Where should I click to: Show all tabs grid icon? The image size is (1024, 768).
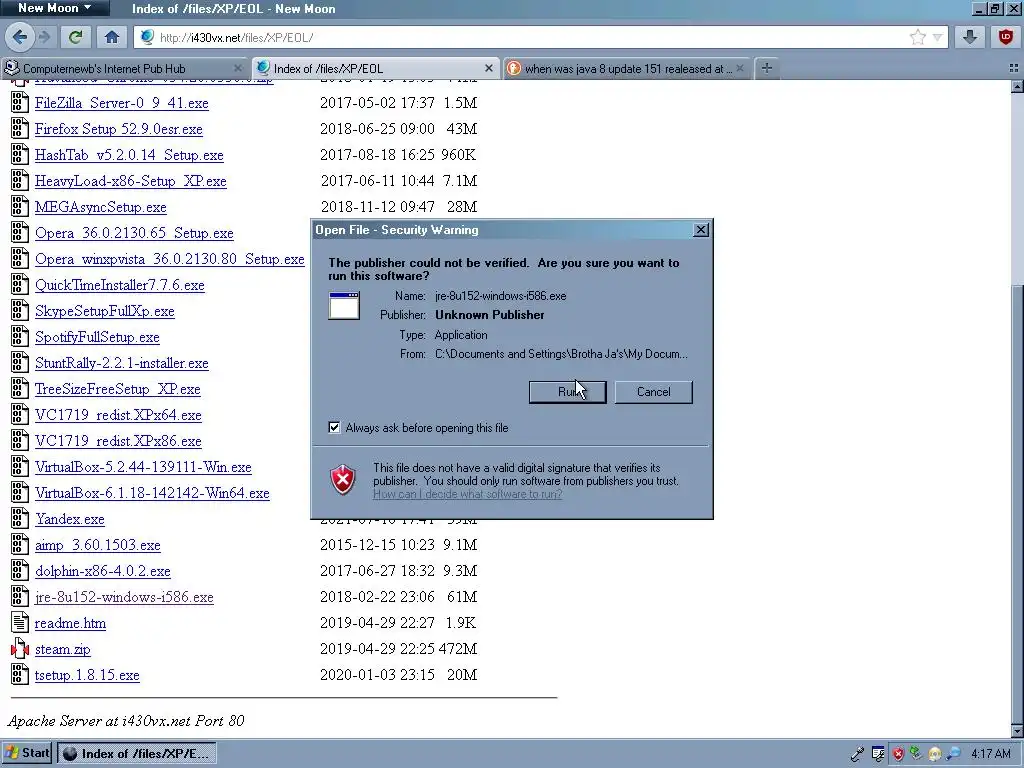1014,68
